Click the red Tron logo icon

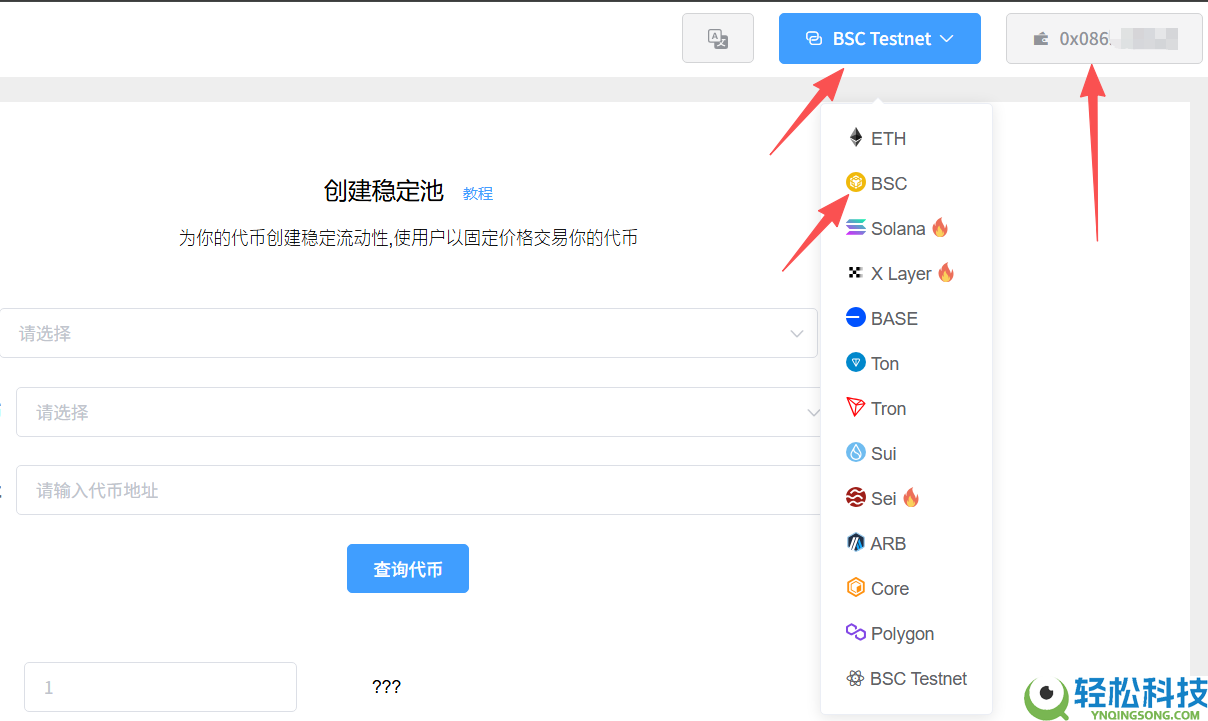point(855,408)
